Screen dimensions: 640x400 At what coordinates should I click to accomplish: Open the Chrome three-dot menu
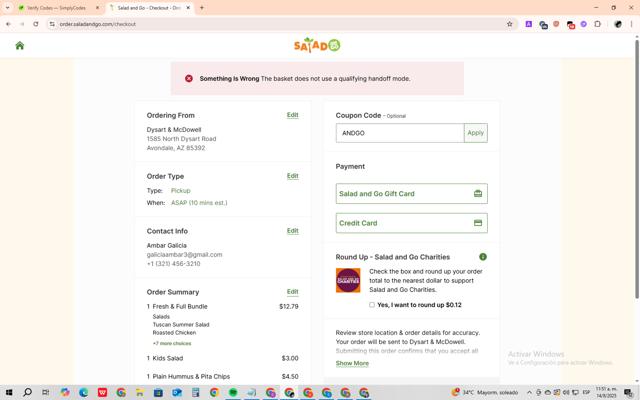(631, 24)
